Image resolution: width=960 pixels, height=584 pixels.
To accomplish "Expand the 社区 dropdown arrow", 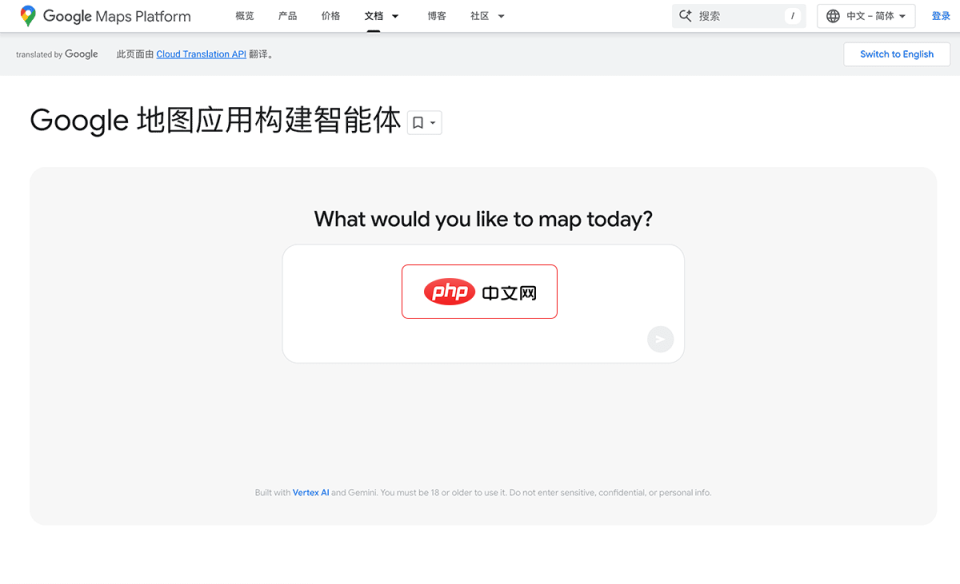I will coord(501,17).
